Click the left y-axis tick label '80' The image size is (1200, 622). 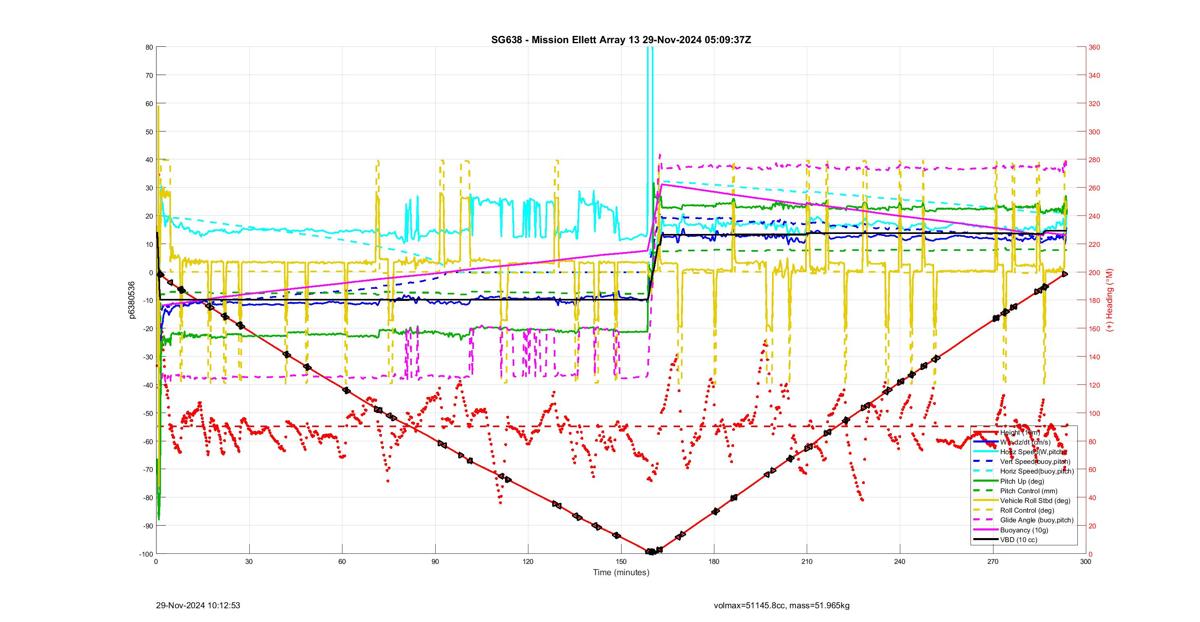148,47
